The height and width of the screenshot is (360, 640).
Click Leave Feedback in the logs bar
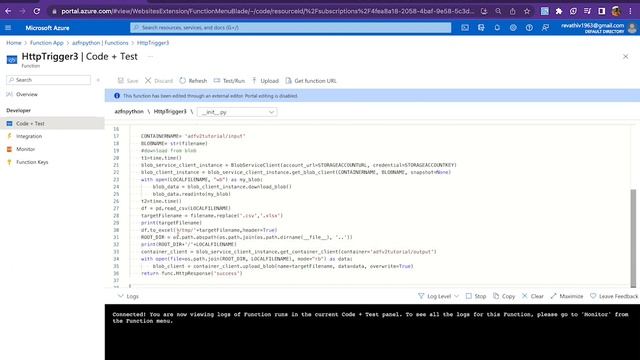614,296
